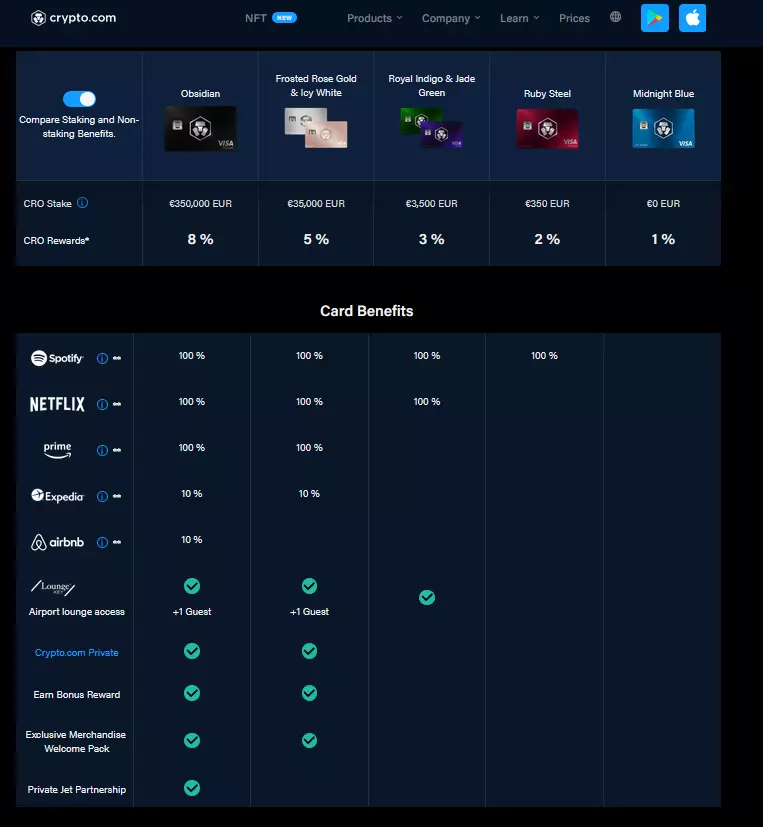Expand the Company dropdown menu
Viewport: 763px width, 827px height.
click(451, 18)
